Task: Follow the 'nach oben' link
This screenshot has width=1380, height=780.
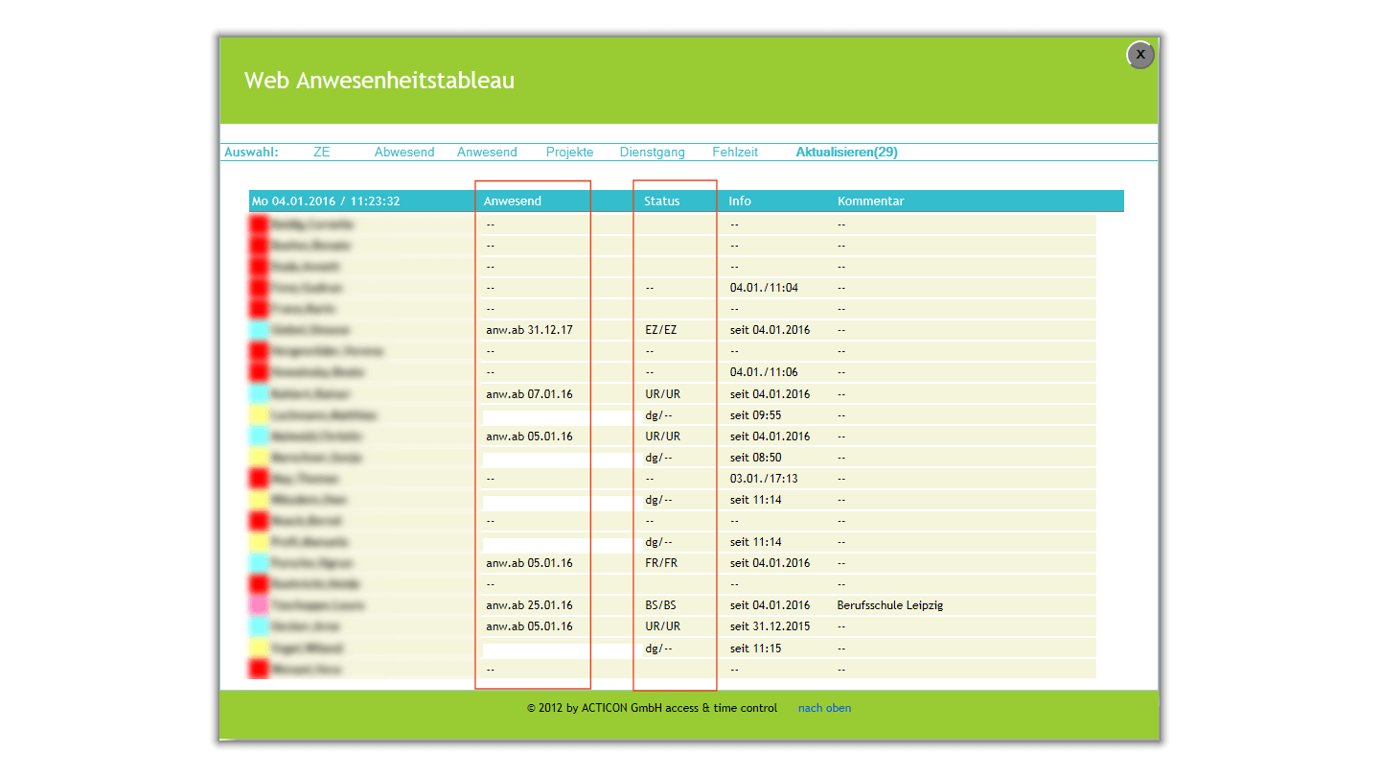Action: tap(824, 708)
